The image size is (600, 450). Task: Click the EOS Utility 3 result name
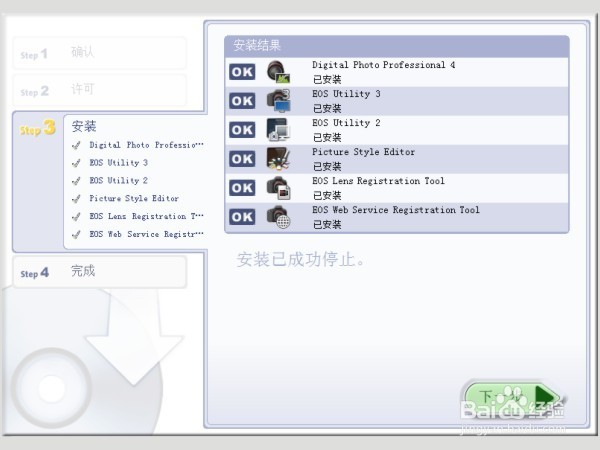(x=346, y=94)
